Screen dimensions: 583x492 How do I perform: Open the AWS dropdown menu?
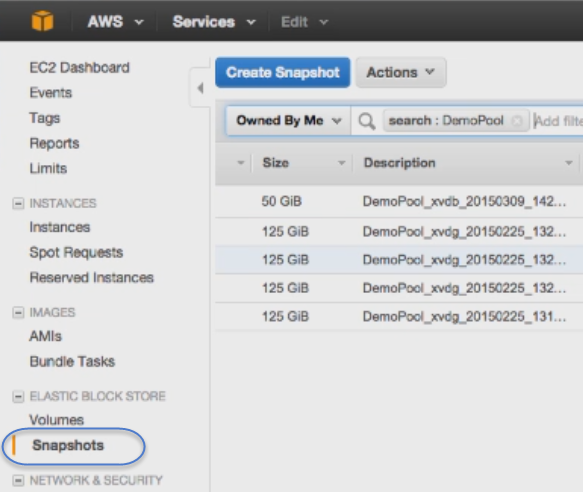(x=115, y=22)
